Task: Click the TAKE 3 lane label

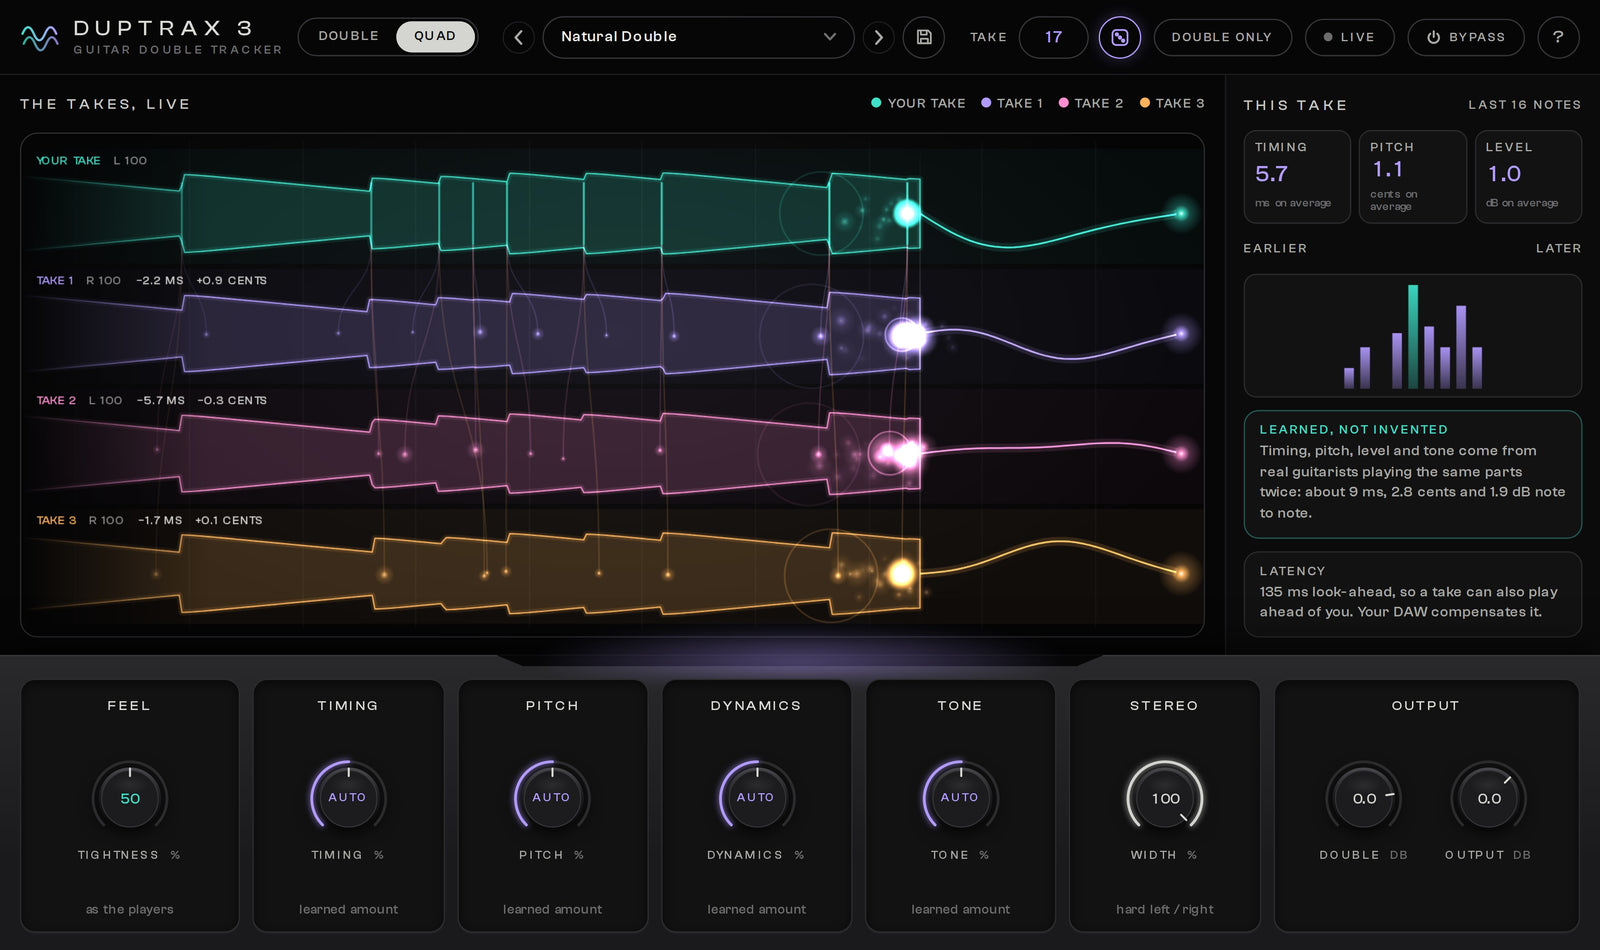Action: (56, 520)
